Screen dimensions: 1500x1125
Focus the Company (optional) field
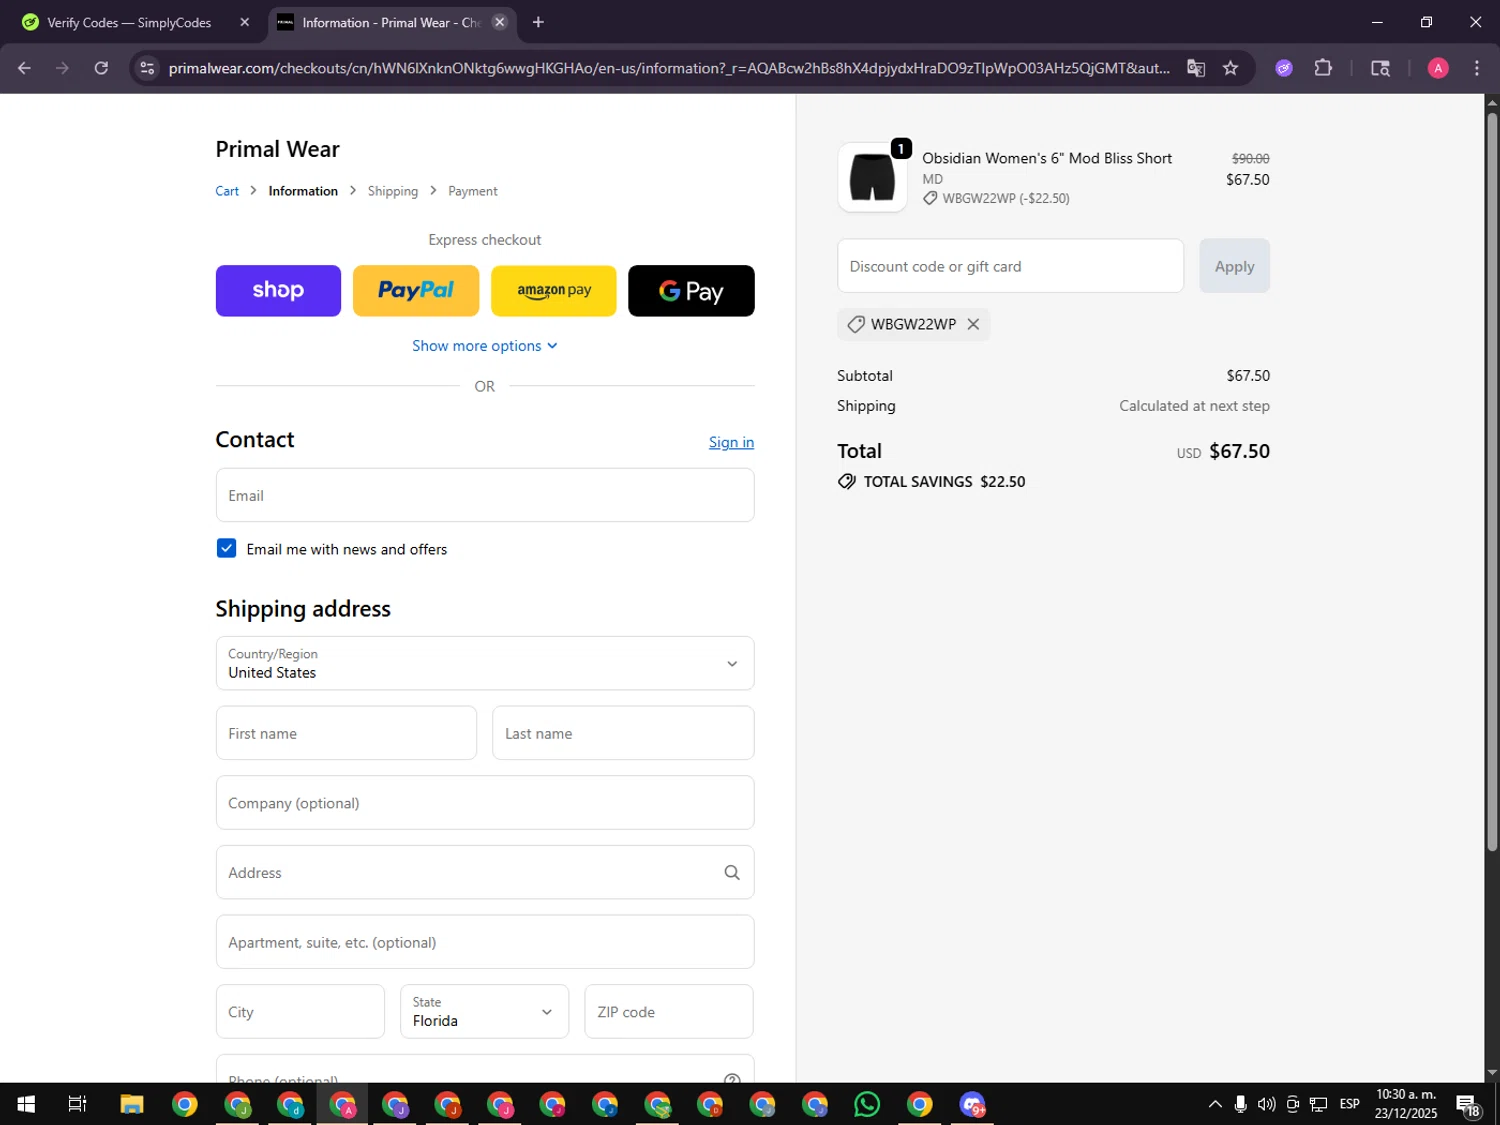tap(485, 802)
